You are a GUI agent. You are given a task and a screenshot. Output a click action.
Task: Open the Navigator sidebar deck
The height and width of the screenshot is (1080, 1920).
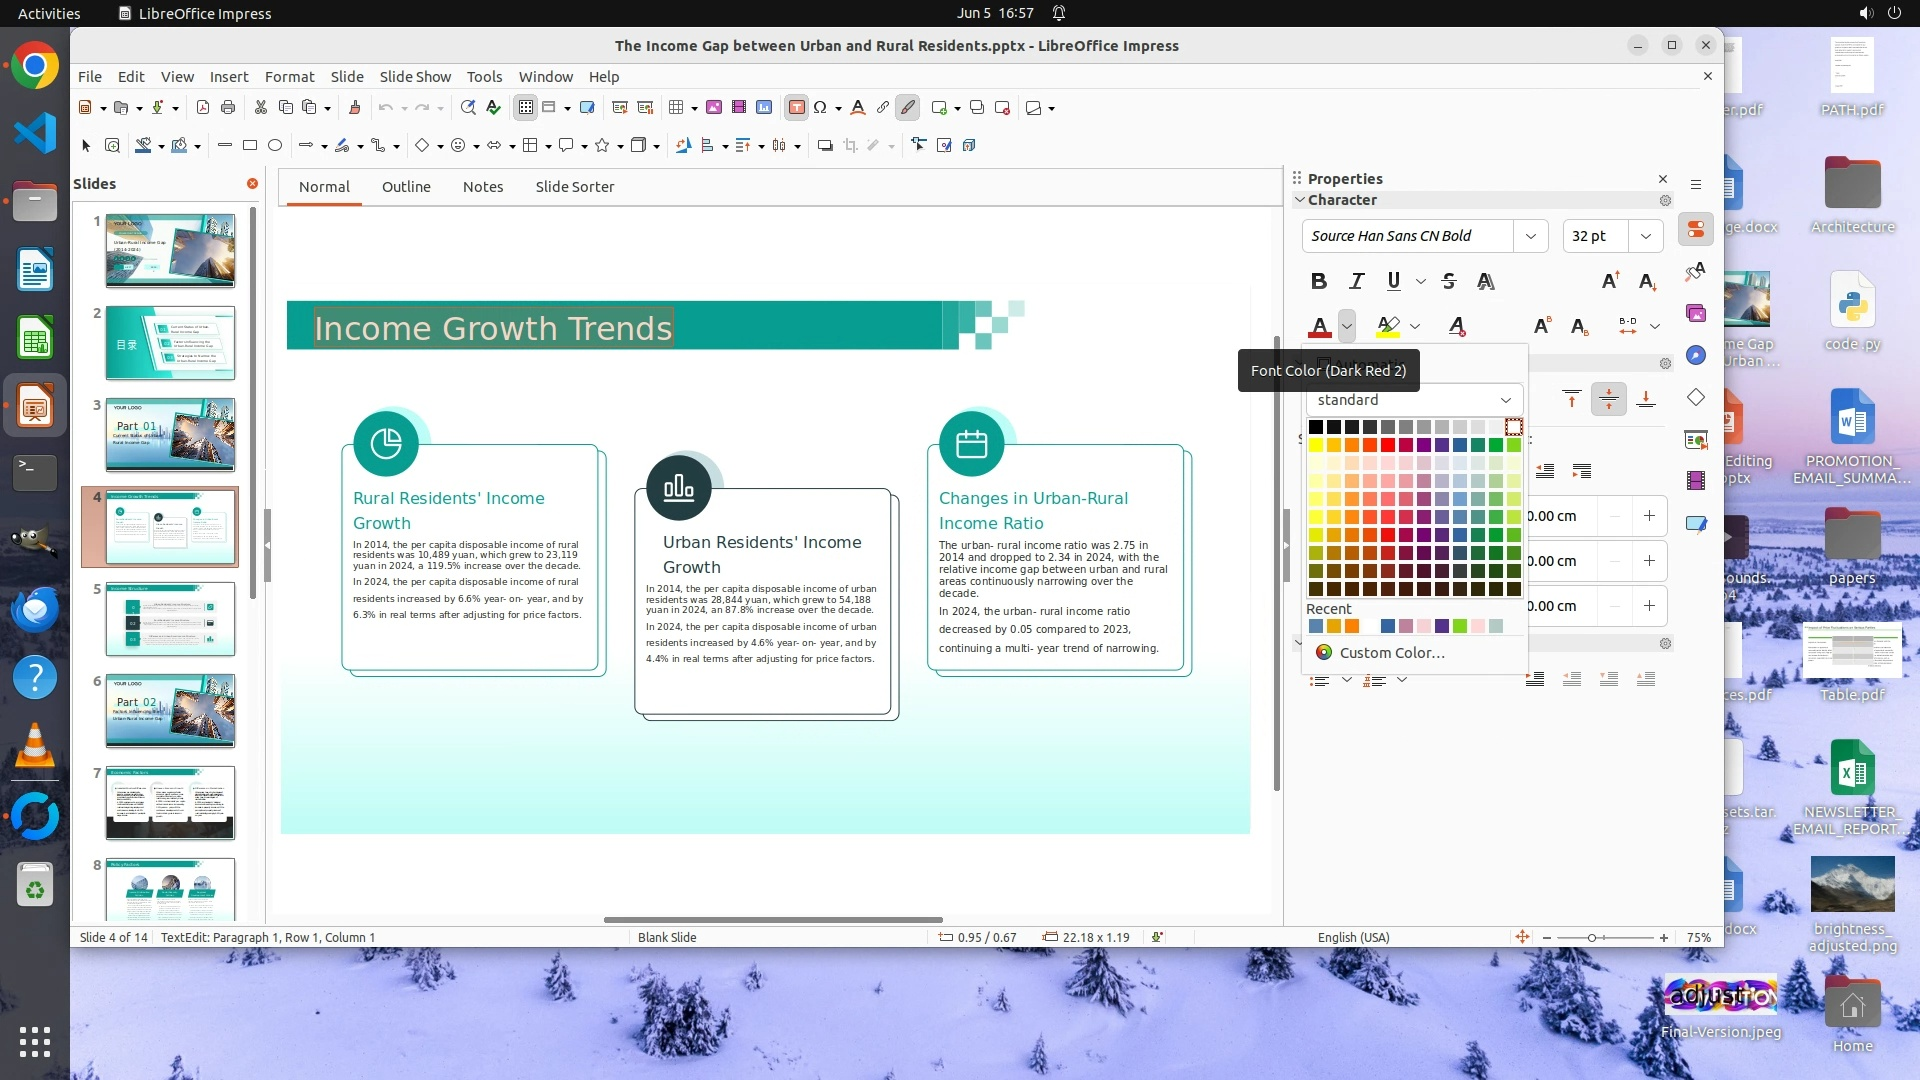(1696, 355)
